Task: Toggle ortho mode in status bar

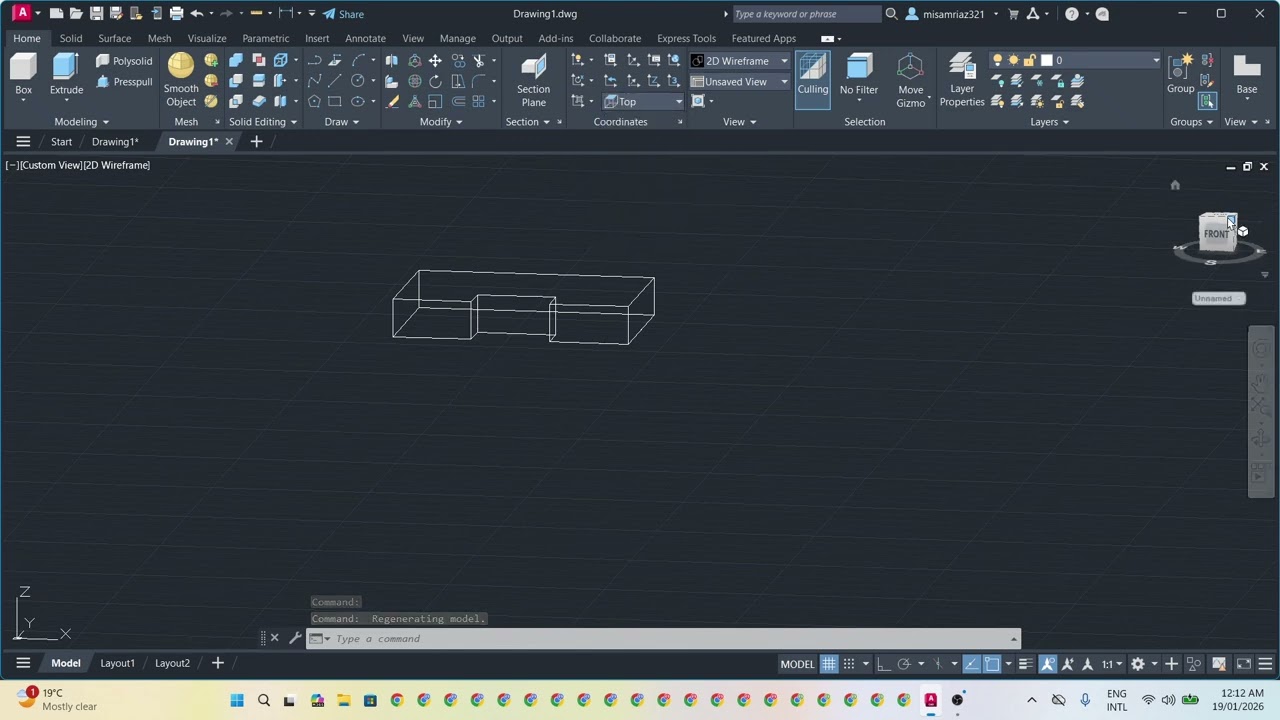Action: pos(883,664)
